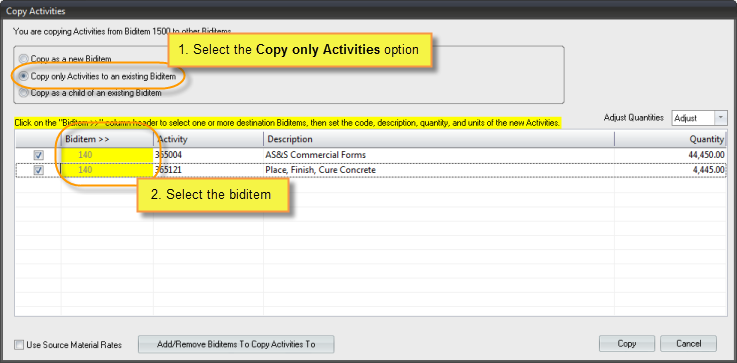Click activity code 365004
Viewport: 737px width, 363px height.
coord(168,155)
